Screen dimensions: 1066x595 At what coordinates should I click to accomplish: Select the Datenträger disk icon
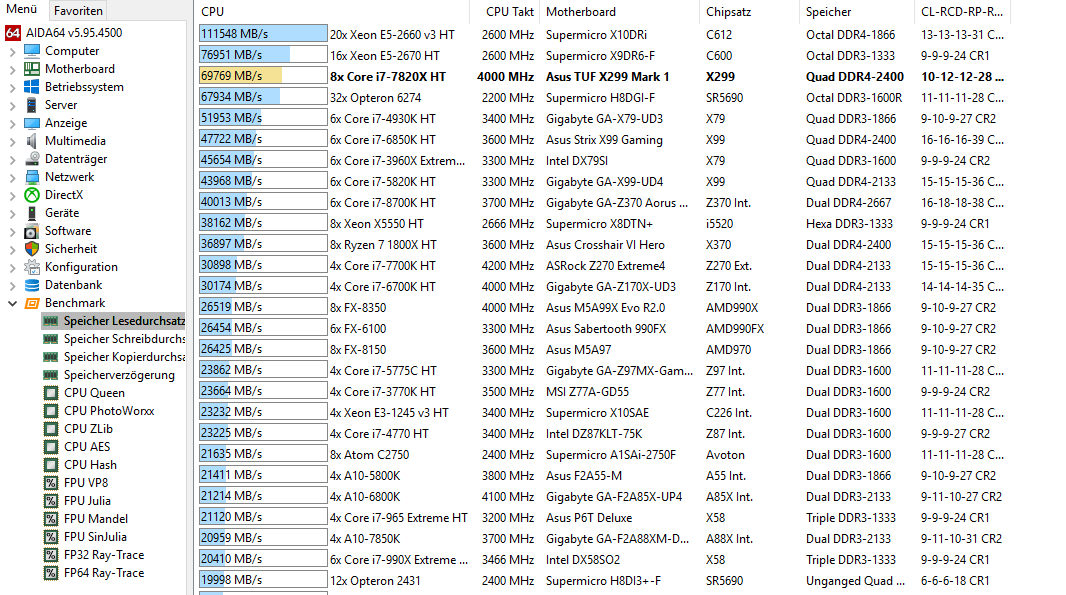coord(32,159)
